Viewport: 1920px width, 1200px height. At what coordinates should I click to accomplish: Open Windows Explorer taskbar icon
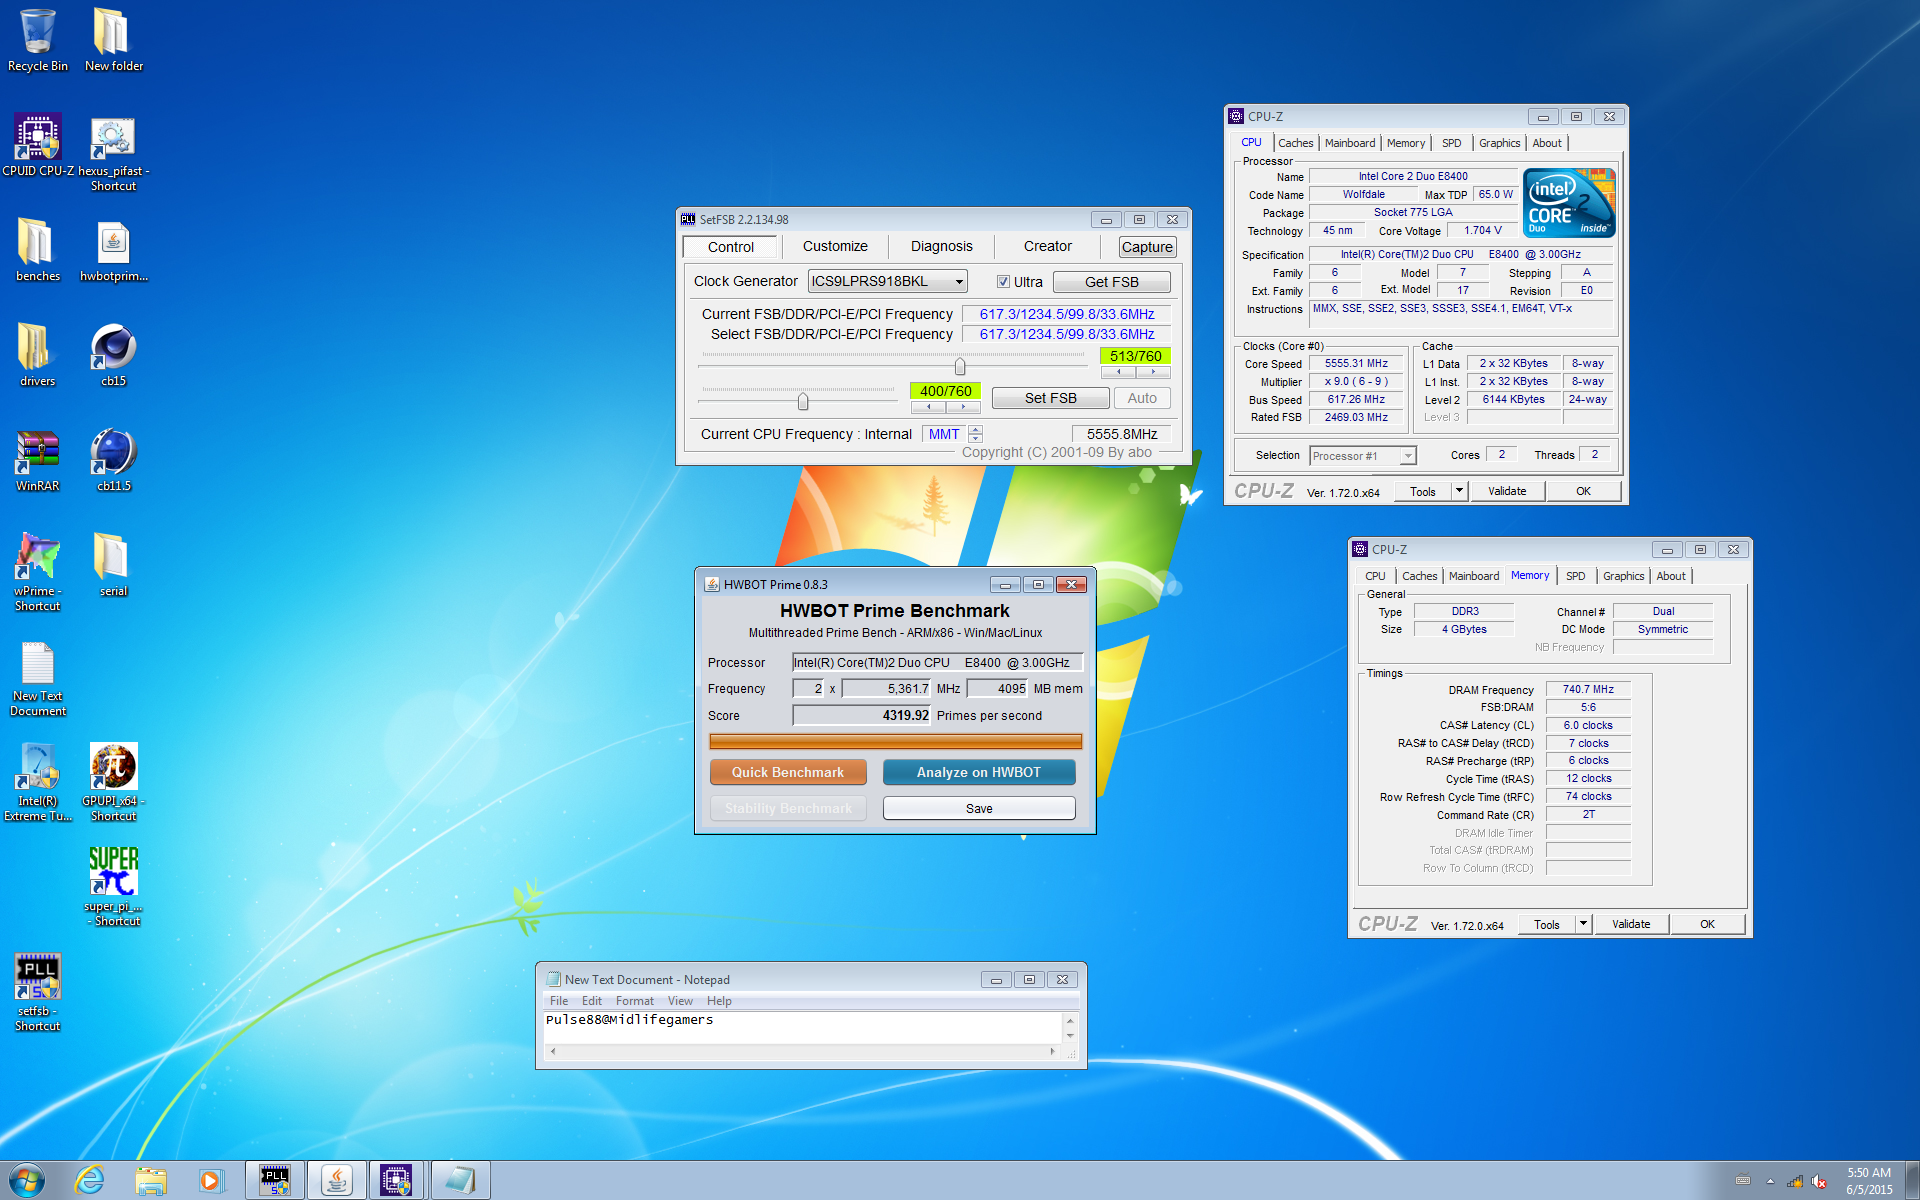151,1180
